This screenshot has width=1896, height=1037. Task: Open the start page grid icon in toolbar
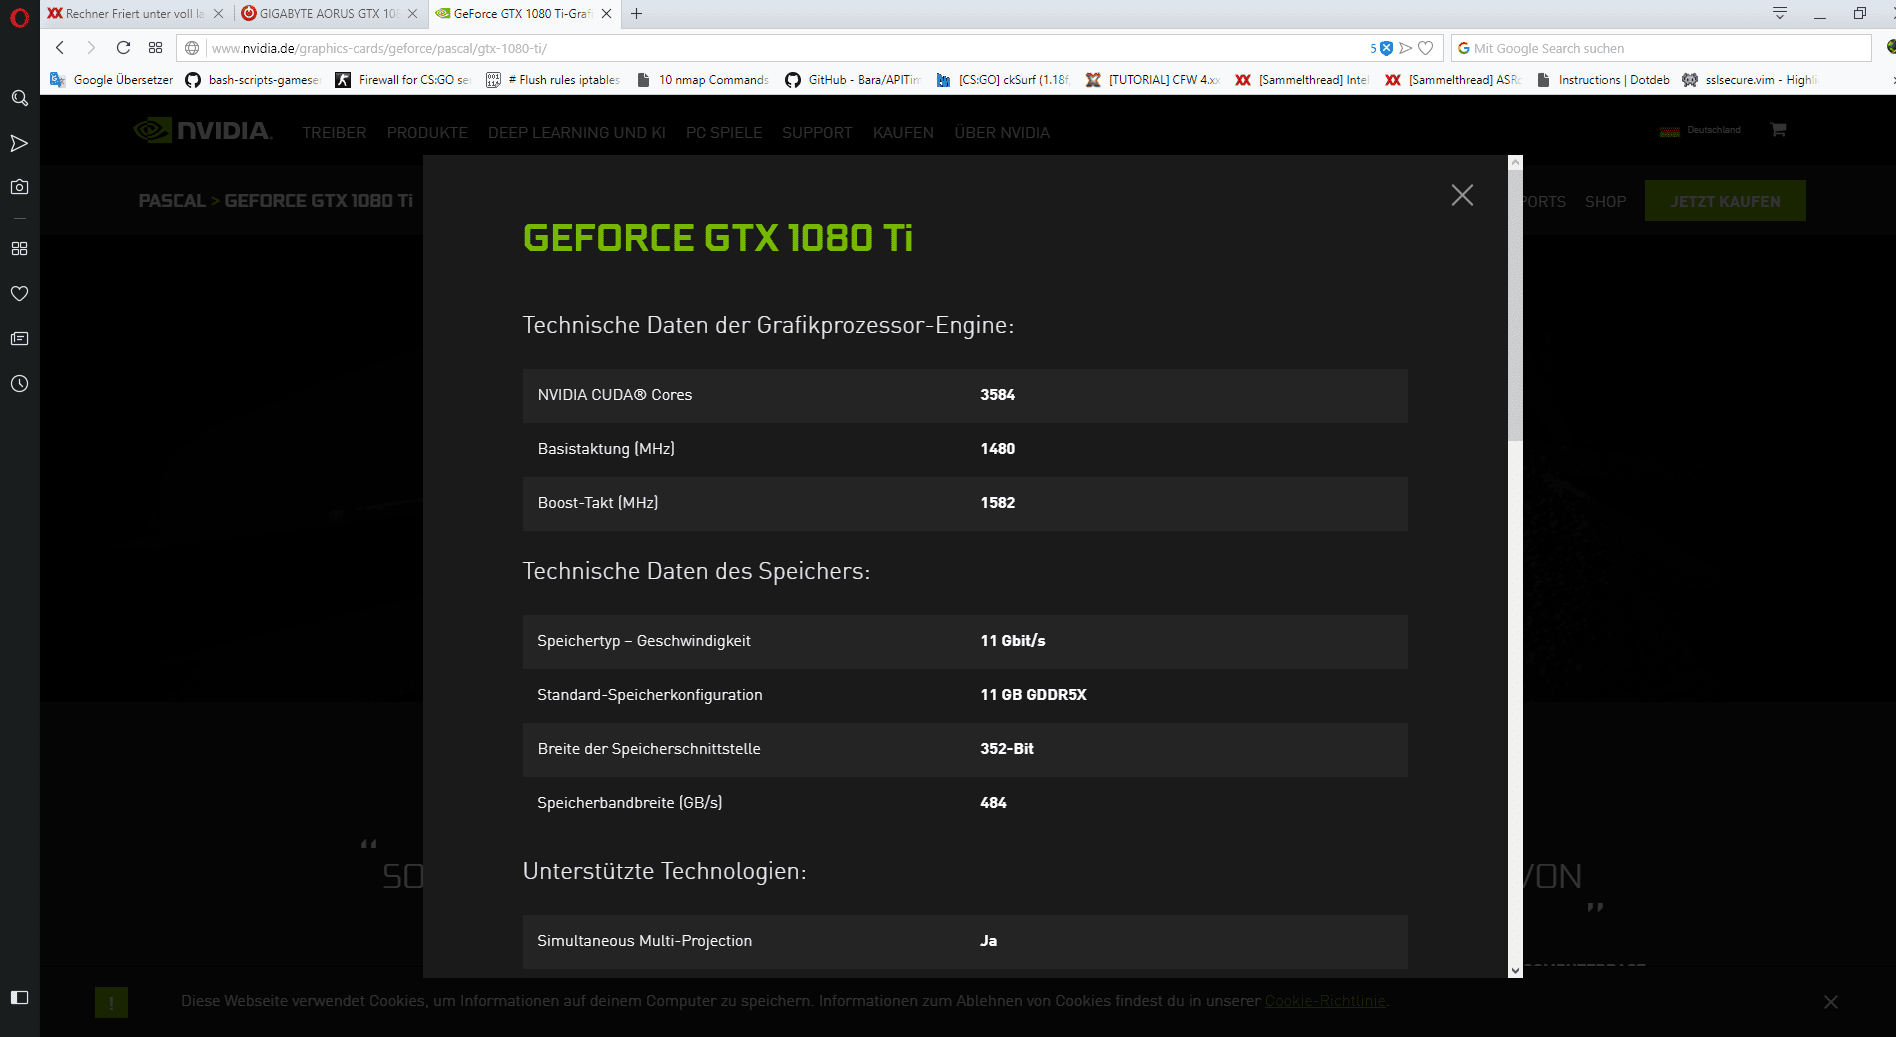[155, 47]
